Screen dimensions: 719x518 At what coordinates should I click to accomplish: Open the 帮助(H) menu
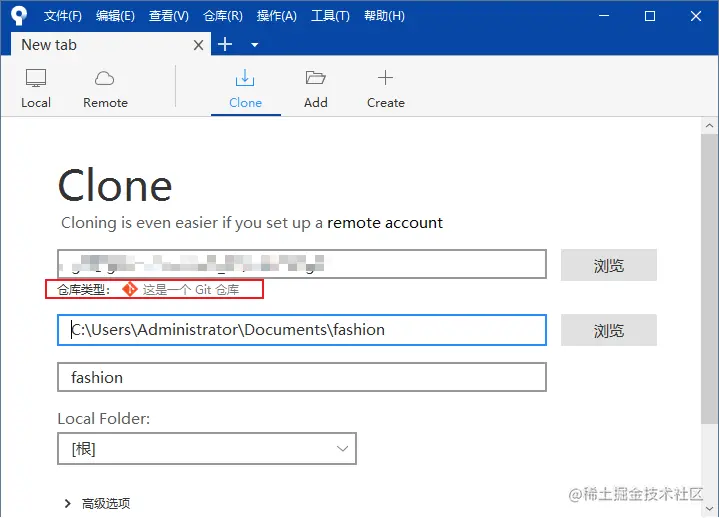(x=384, y=16)
